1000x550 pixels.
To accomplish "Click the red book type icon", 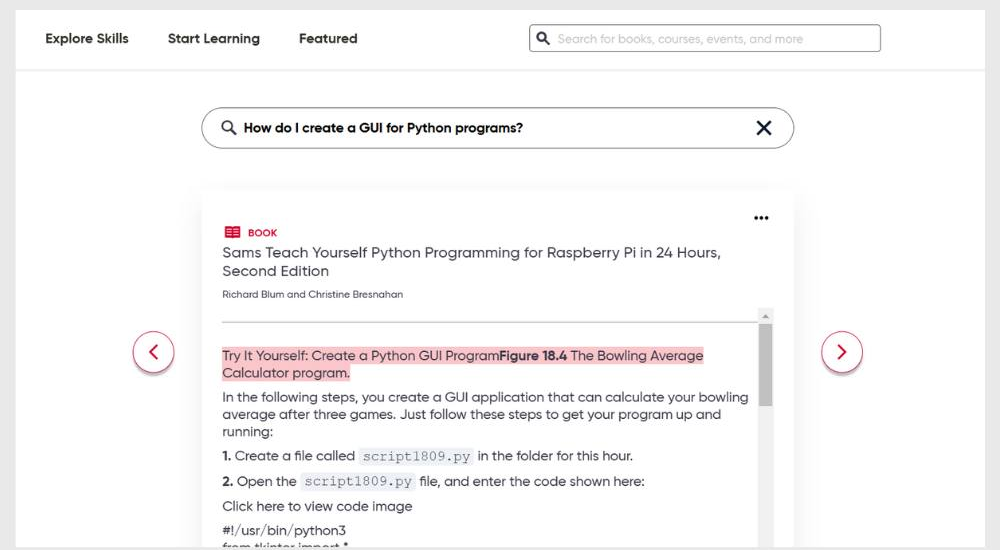I will 232,232.
